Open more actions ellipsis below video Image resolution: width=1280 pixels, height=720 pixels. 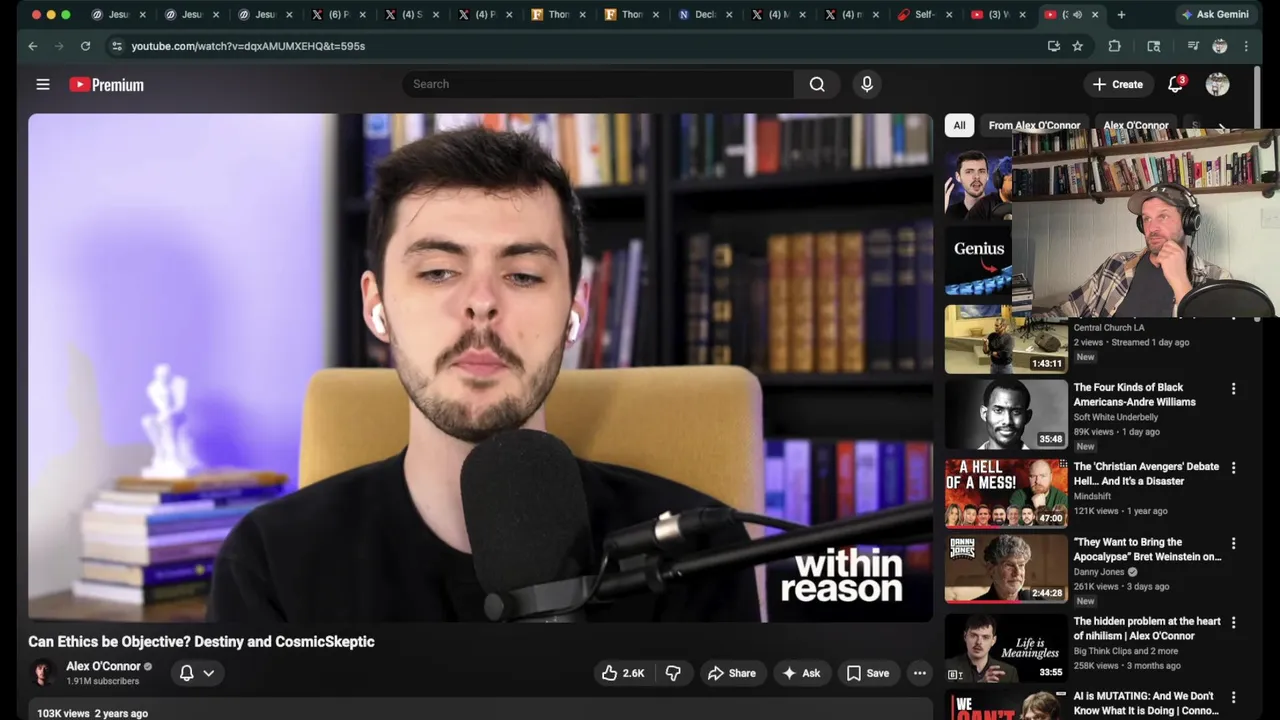[920, 673]
